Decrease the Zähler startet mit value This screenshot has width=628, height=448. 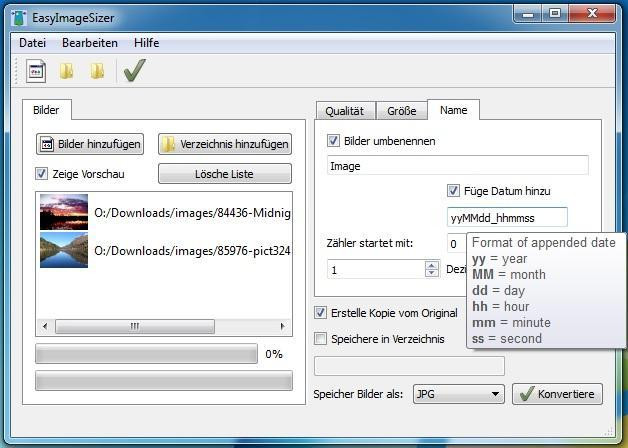pos(432,273)
